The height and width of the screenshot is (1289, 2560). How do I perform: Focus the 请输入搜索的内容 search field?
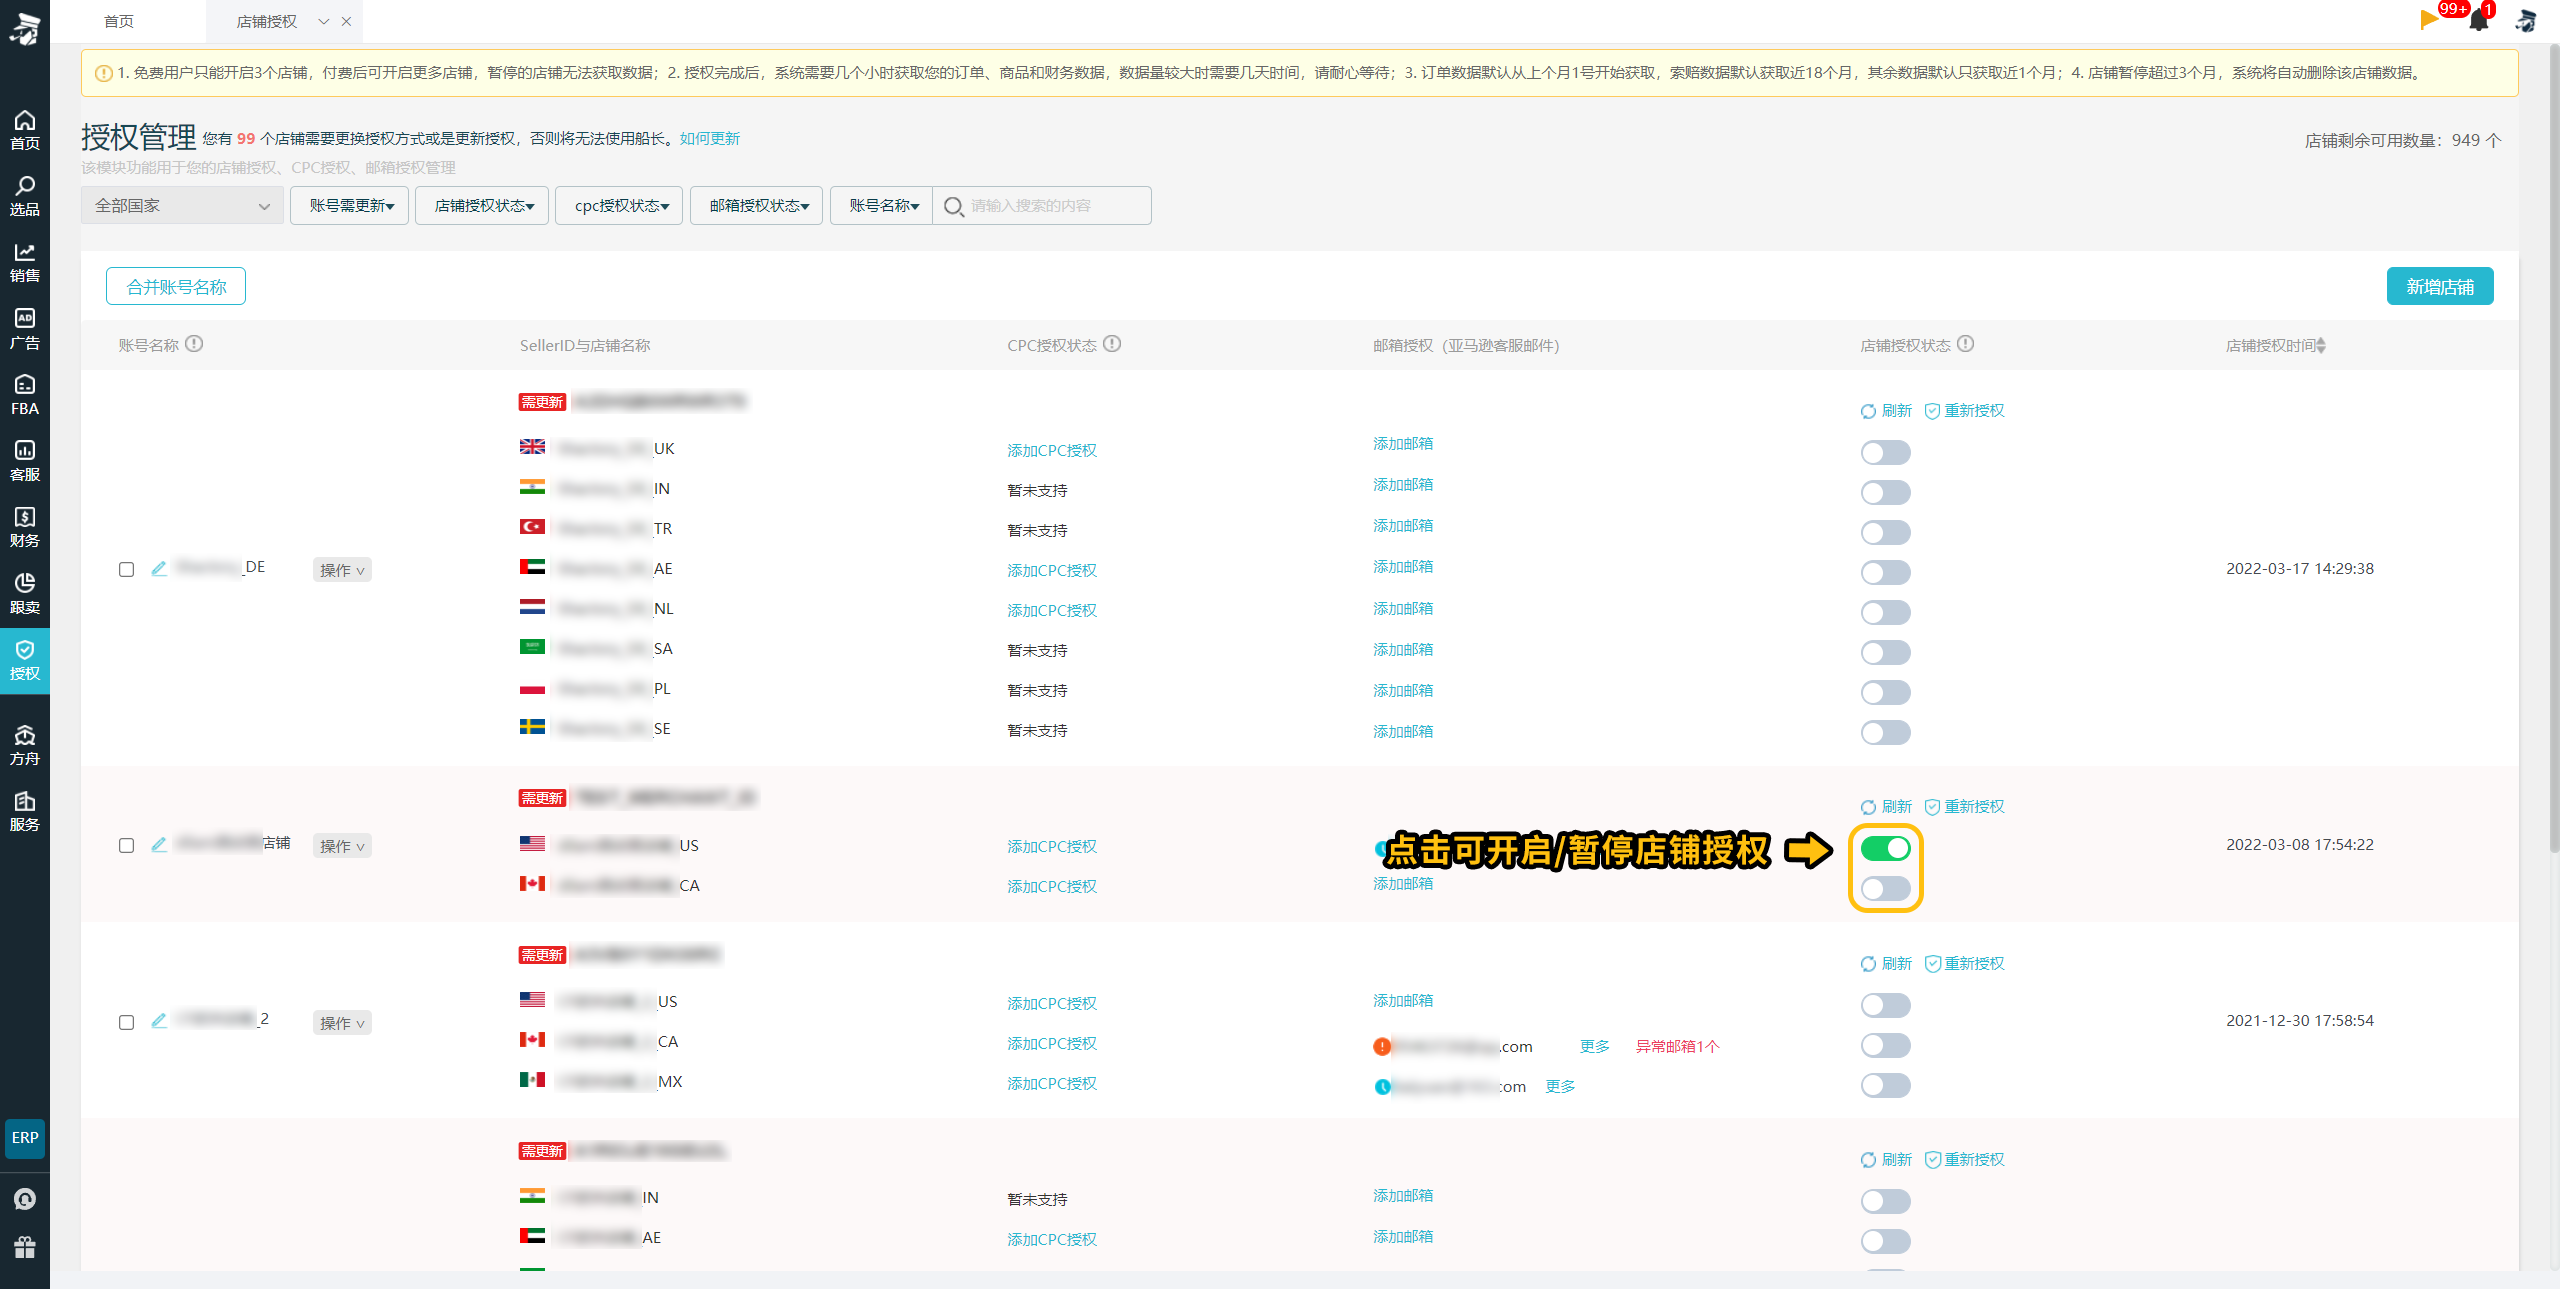[1042, 205]
